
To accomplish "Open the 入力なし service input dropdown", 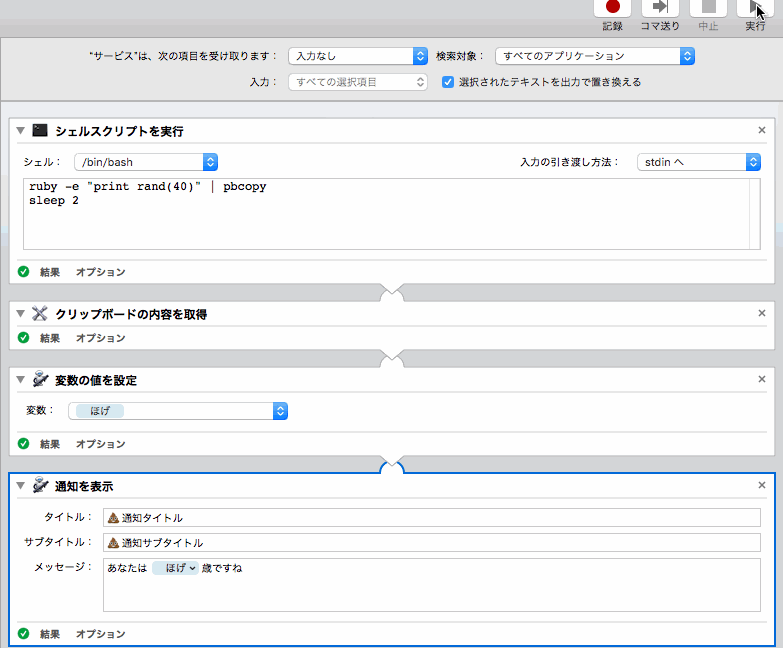I will [x=358, y=56].
